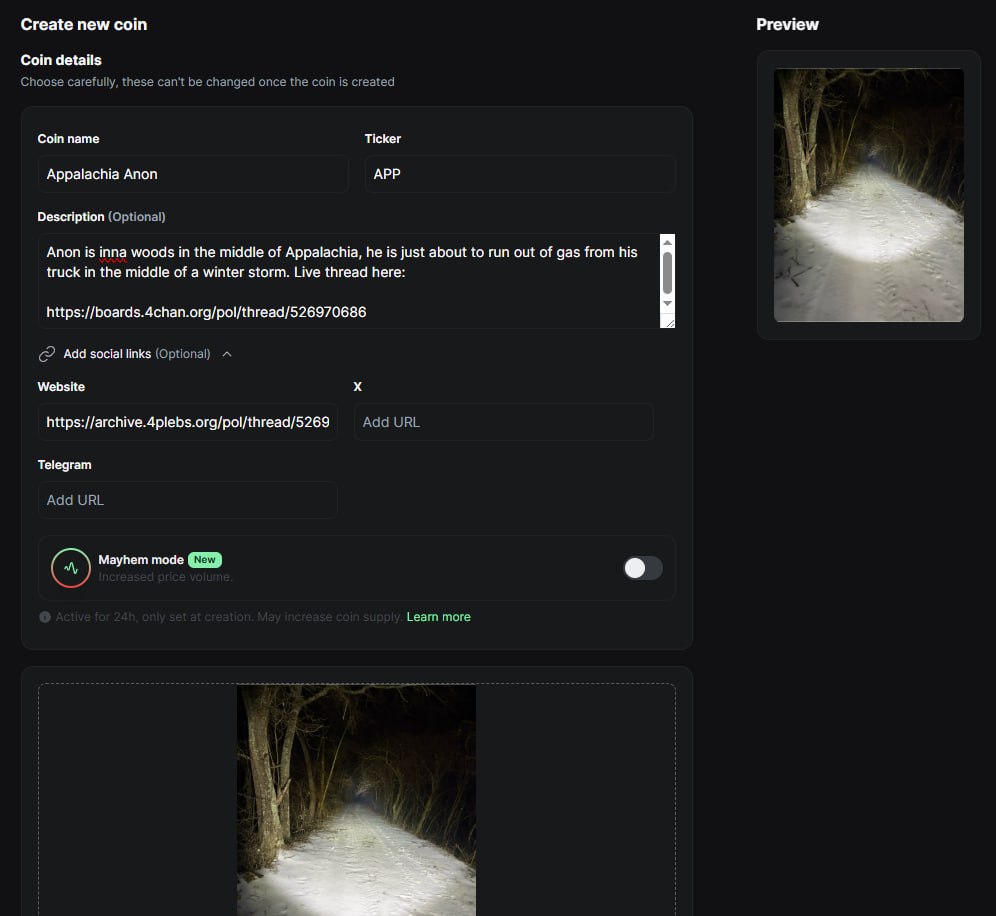Click the chain link icon beside social links
The image size is (996, 916).
pyautogui.click(x=47, y=354)
